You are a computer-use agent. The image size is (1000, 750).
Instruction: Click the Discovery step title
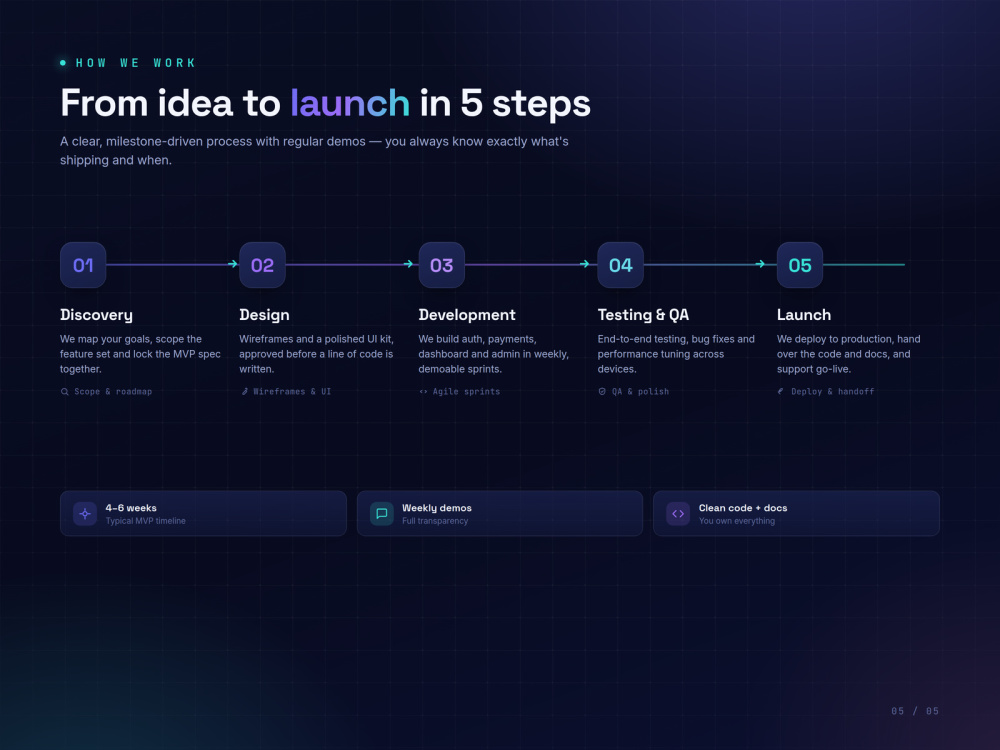click(96, 315)
